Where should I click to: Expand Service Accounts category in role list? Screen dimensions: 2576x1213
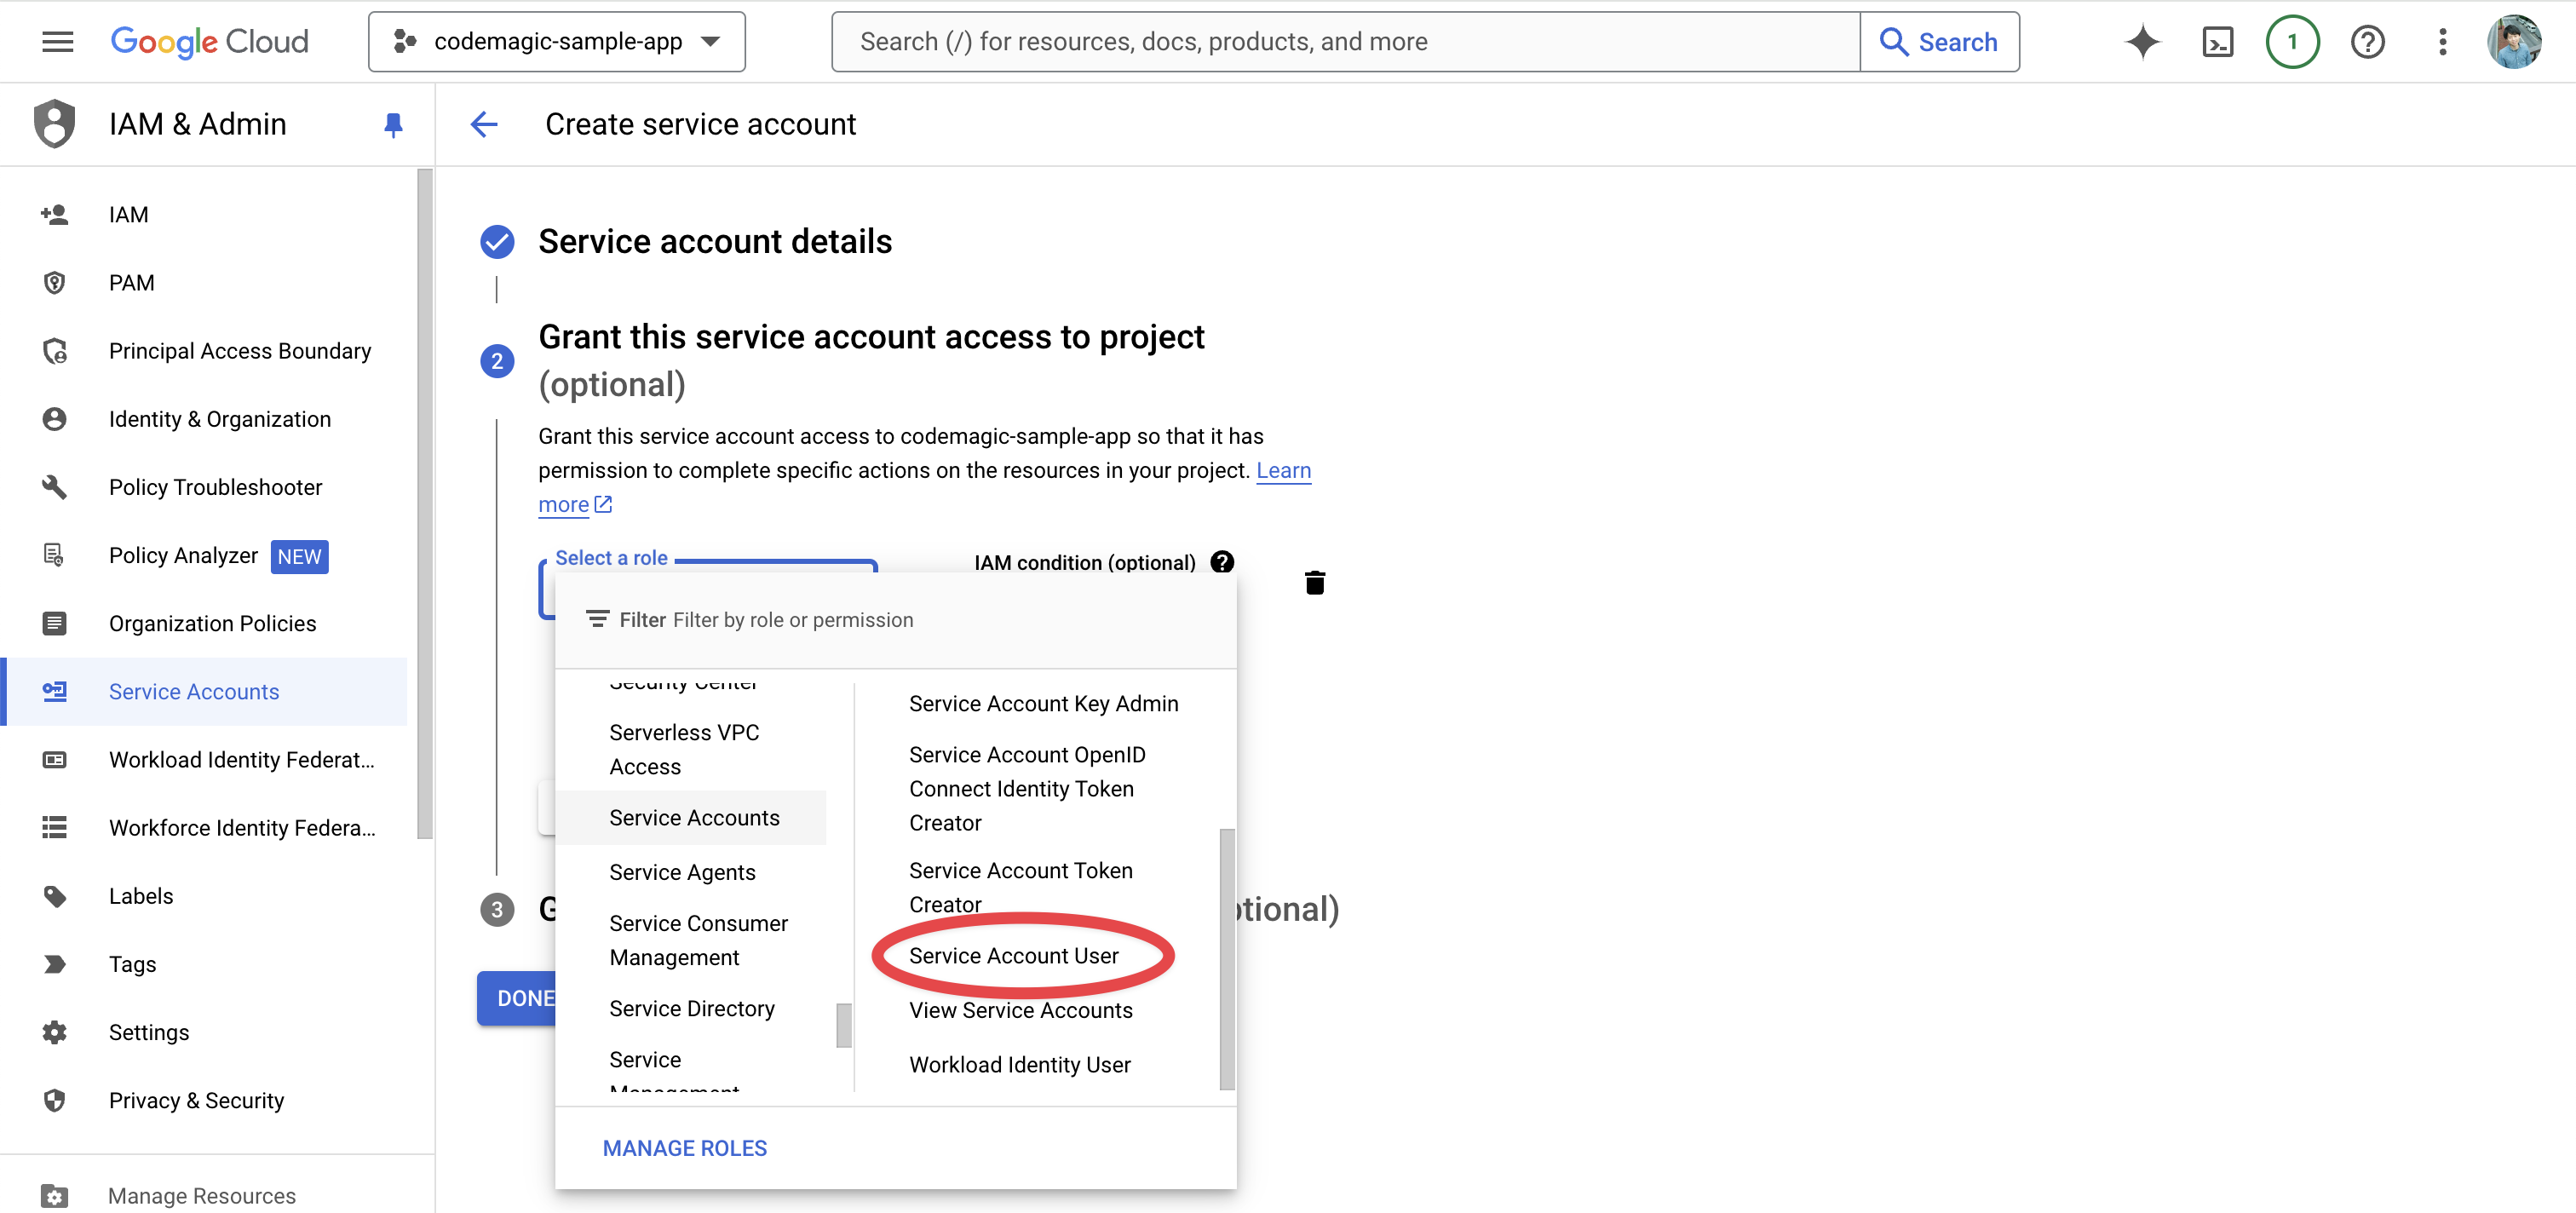pos(695,817)
